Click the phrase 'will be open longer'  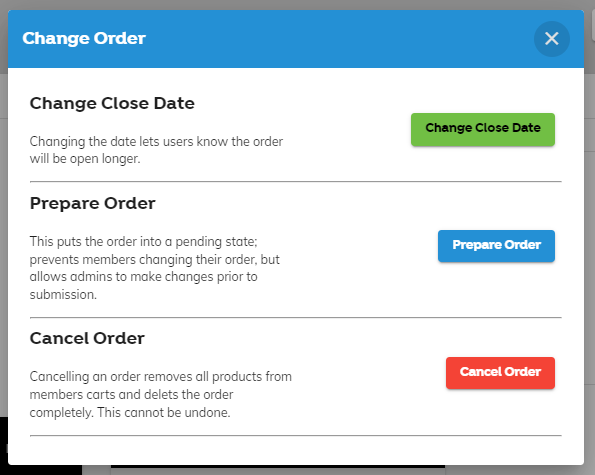(x=85, y=159)
